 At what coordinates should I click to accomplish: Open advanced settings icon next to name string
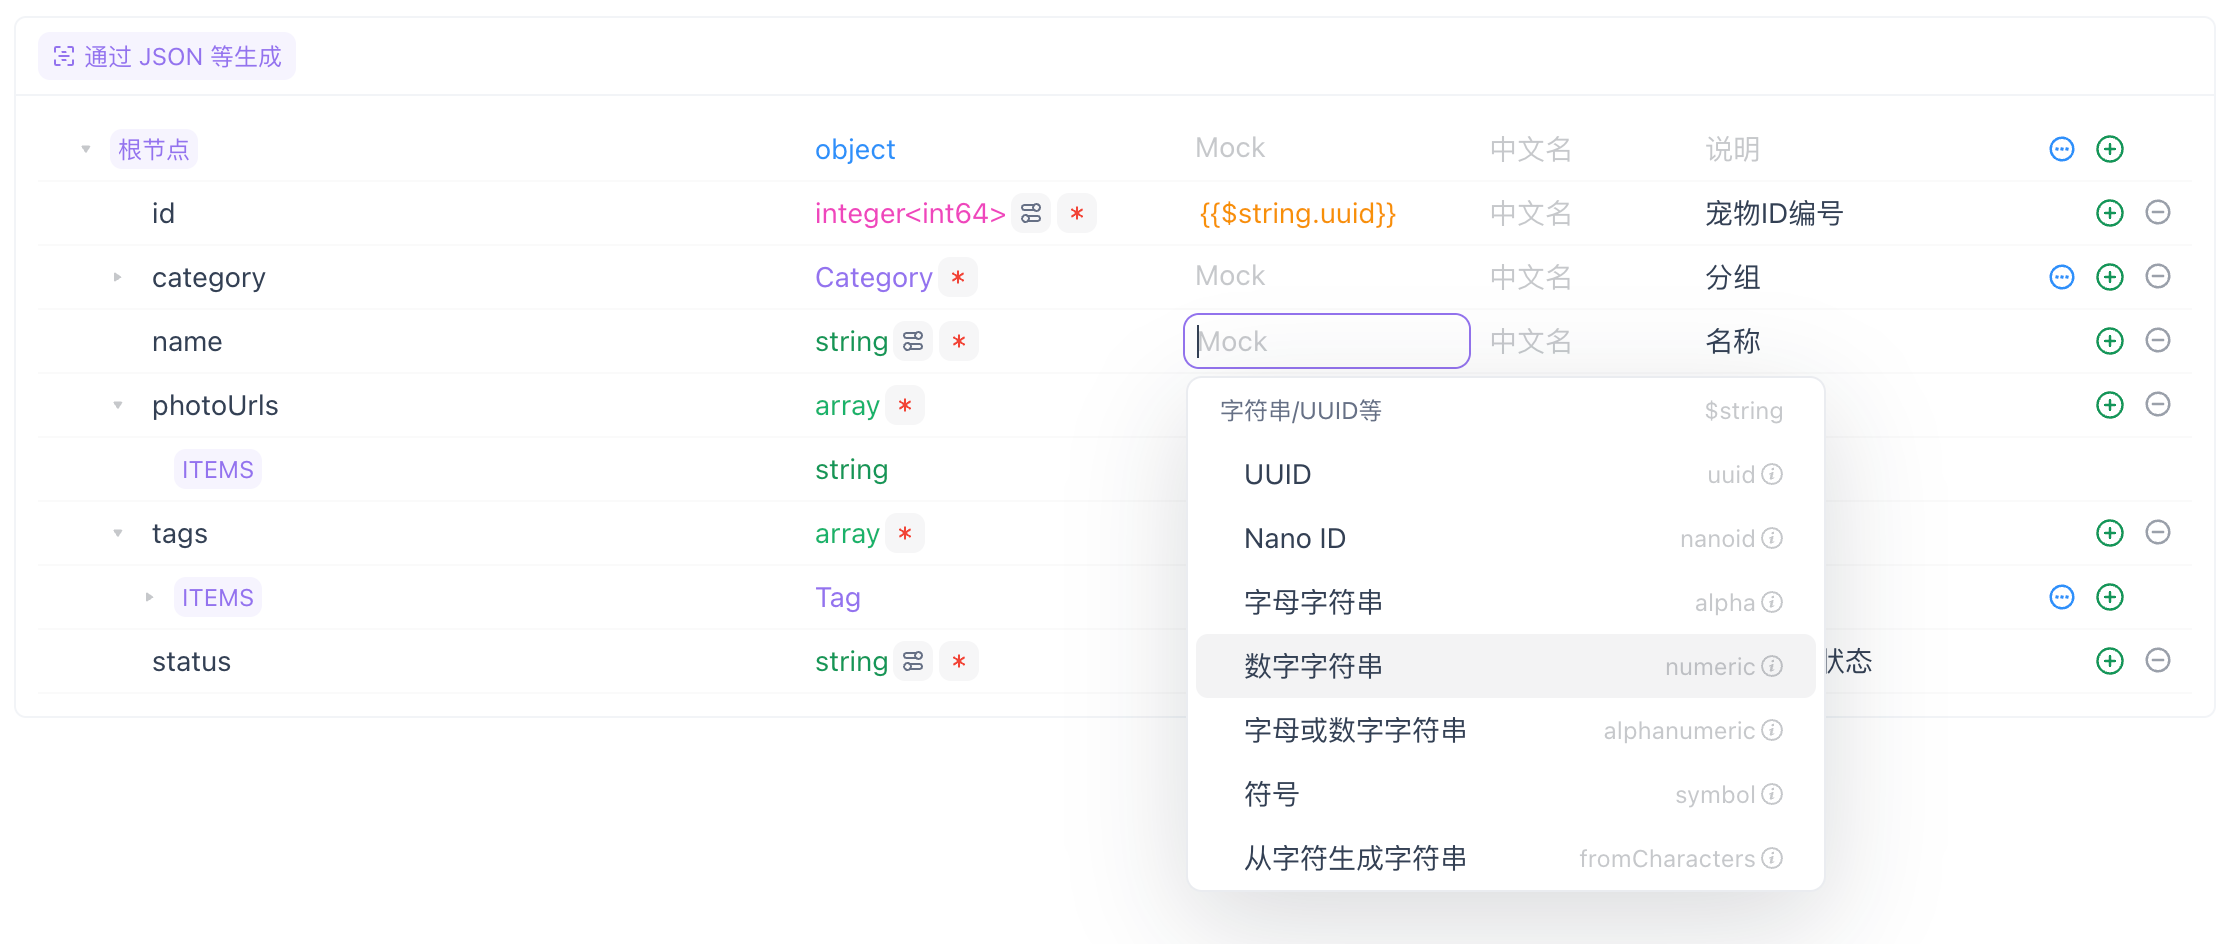(x=913, y=341)
